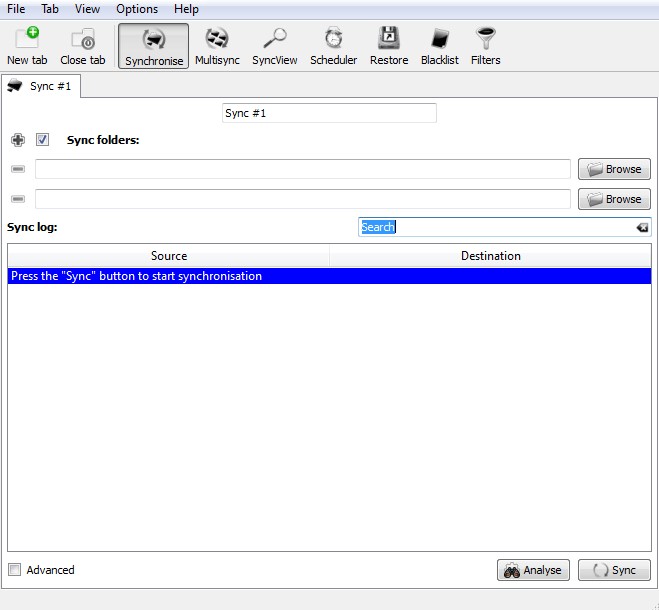
Task: Open the Restore tool
Action: pos(388,46)
